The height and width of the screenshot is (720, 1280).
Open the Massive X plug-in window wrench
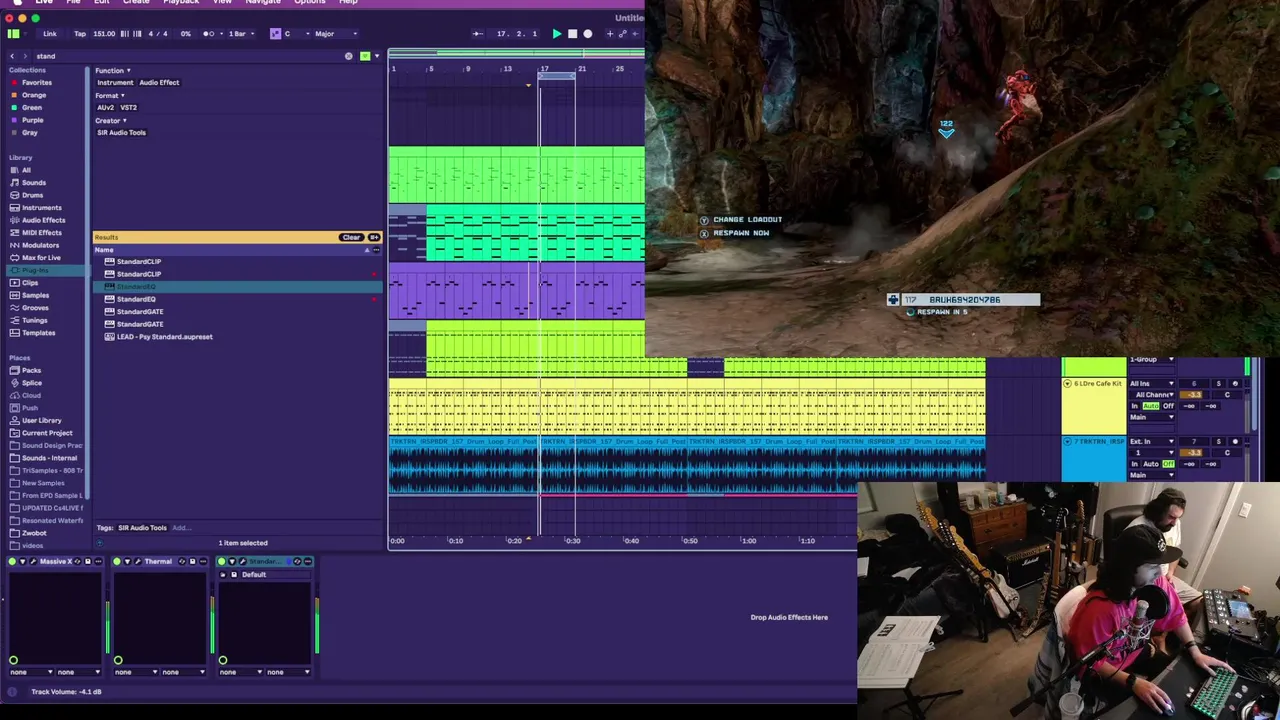point(33,562)
